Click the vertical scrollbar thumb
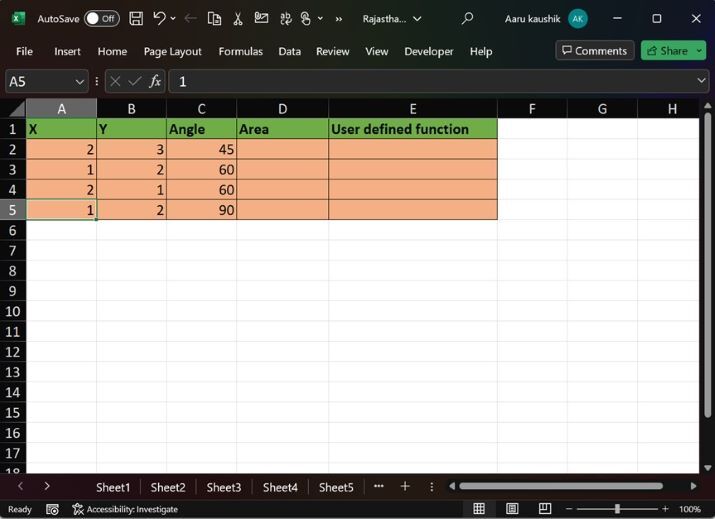The image size is (715, 519). coord(707,265)
